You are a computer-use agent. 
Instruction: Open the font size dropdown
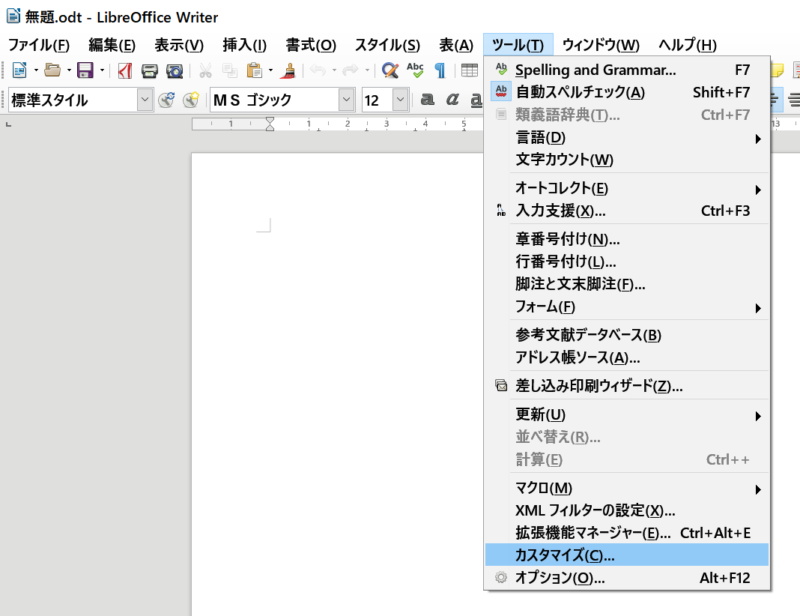coord(400,100)
